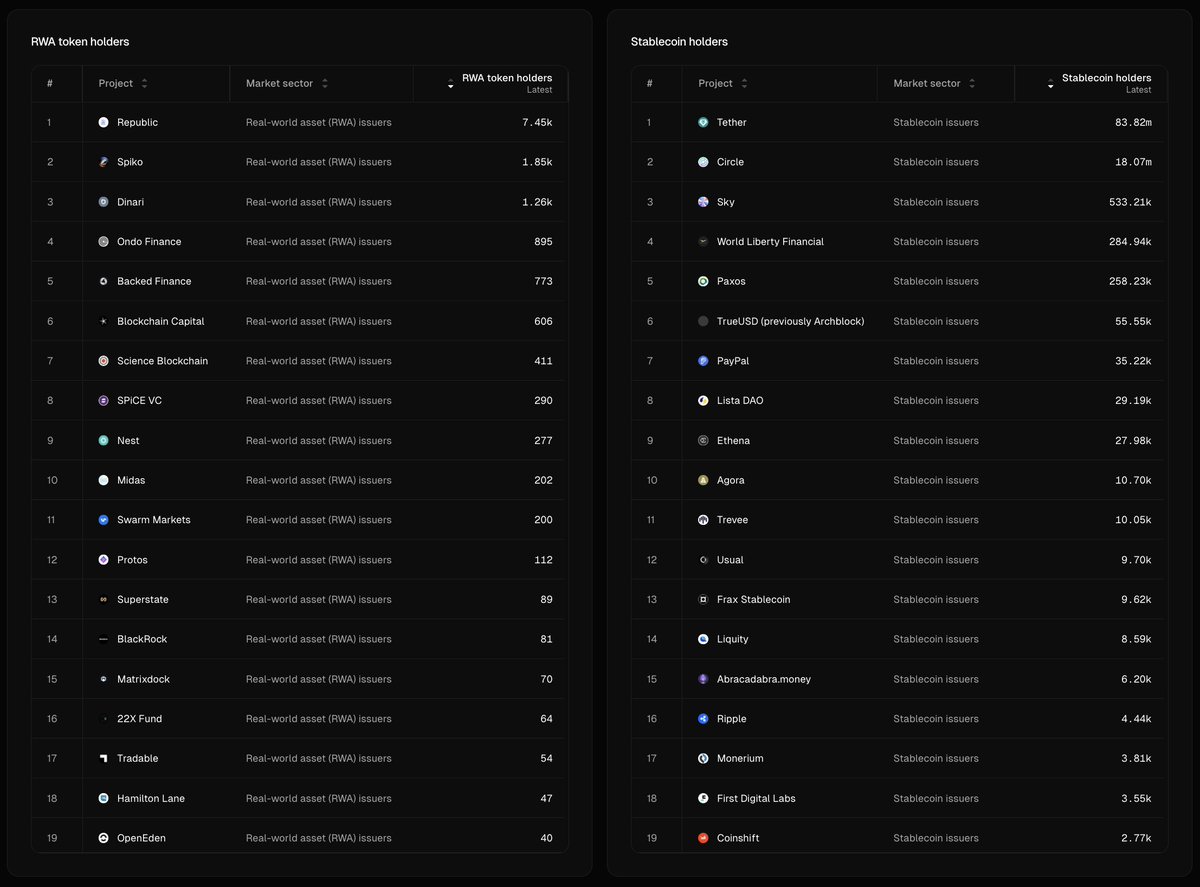The image size is (1200, 887).
Task: Sort RWA table by Project column arrows
Action: click(144, 83)
